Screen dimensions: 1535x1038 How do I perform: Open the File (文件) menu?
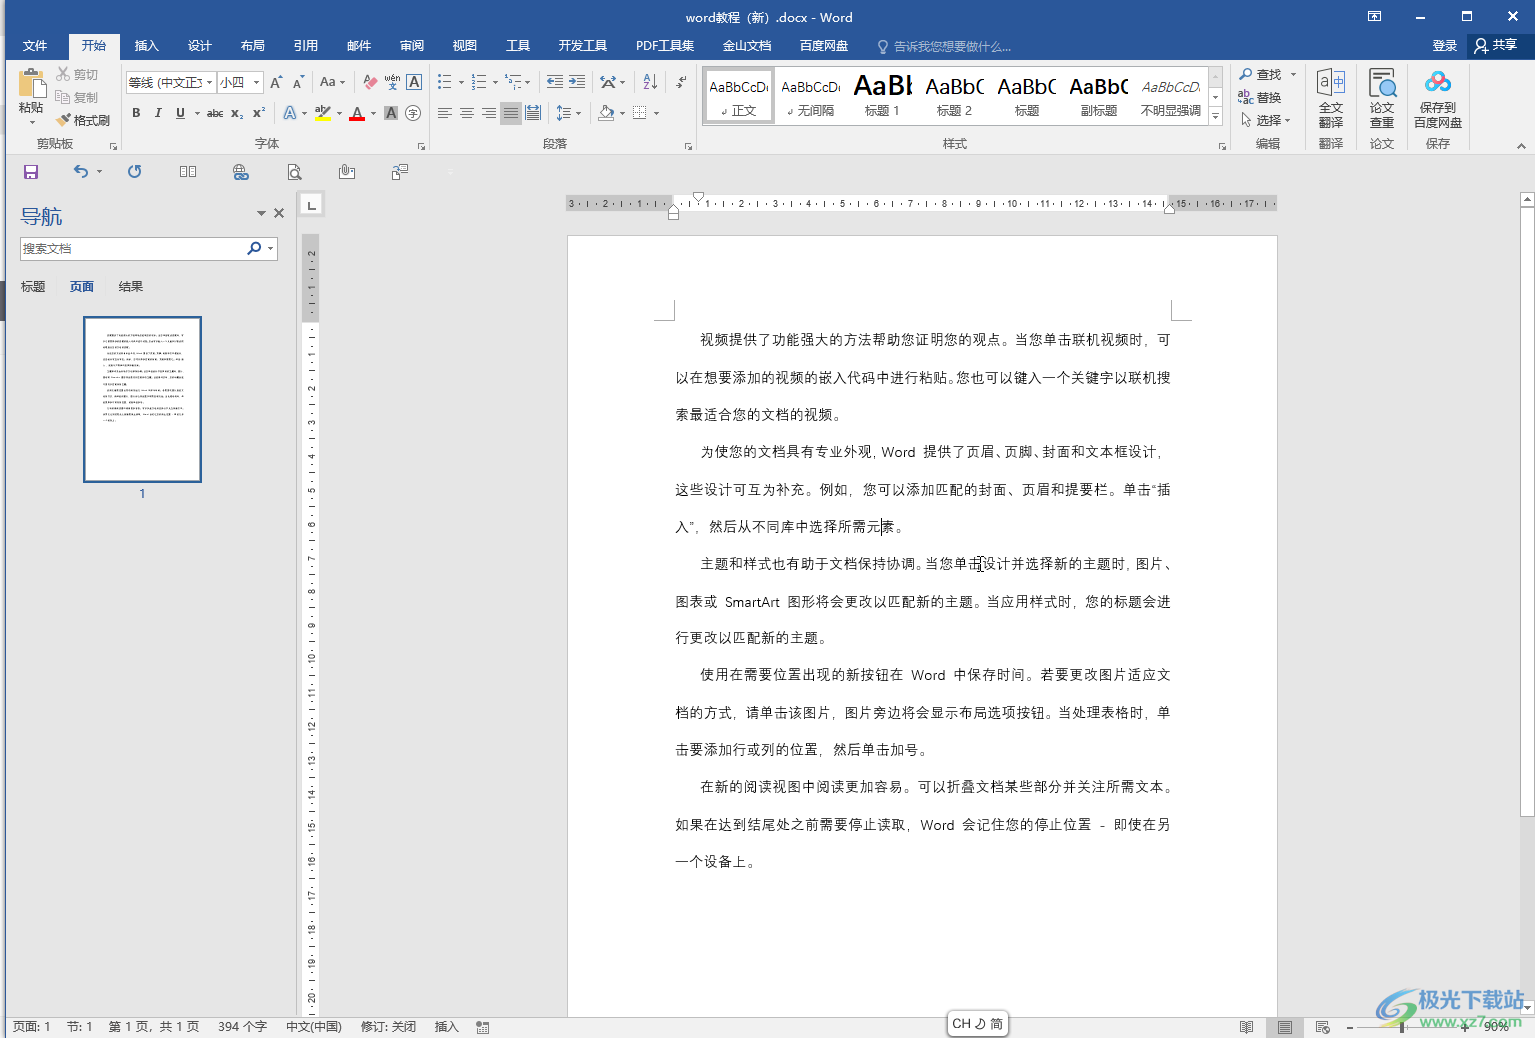35,46
